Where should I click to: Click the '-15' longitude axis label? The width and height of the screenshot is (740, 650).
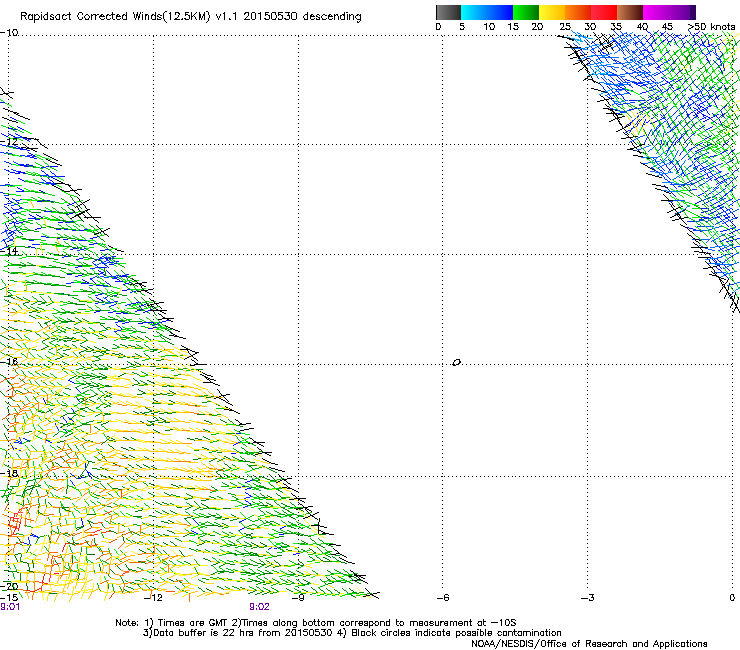point(9,597)
